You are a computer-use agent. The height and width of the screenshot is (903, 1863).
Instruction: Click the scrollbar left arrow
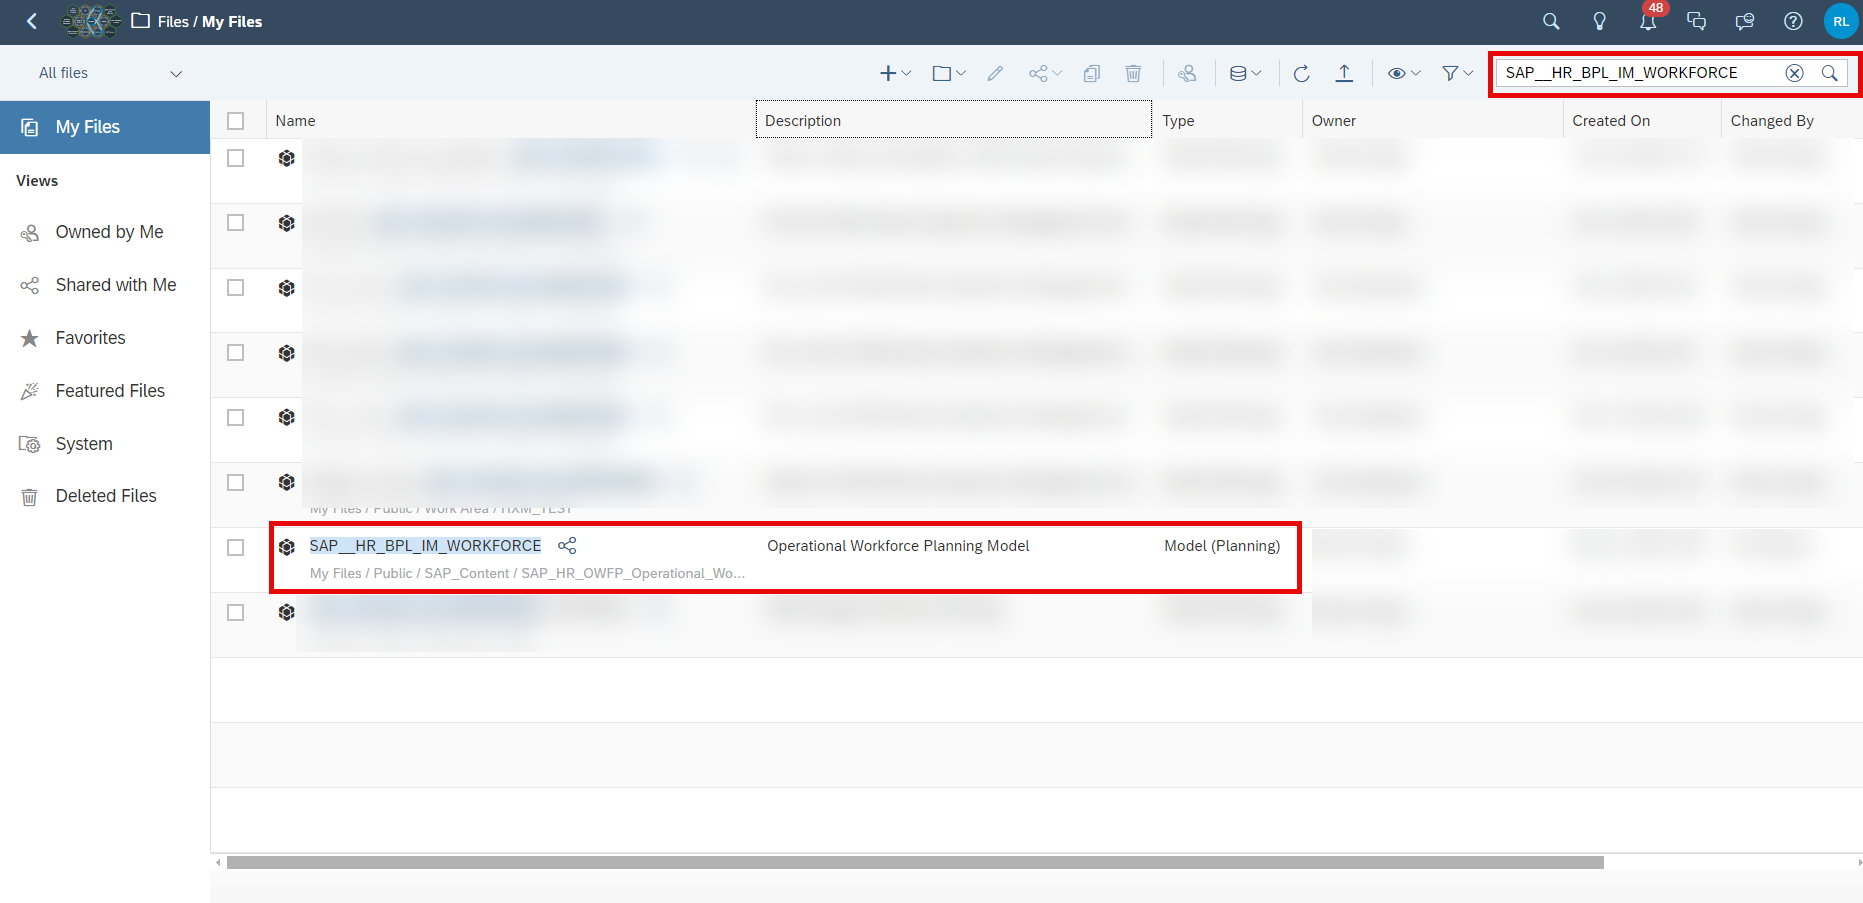pyautogui.click(x=218, y=862)
